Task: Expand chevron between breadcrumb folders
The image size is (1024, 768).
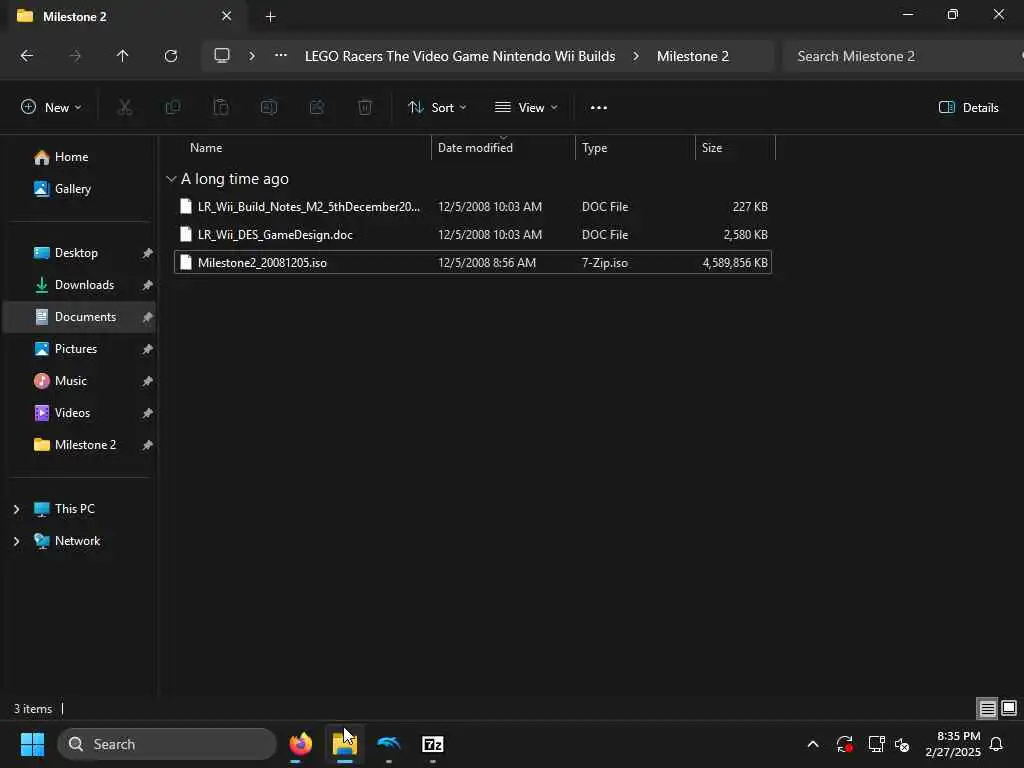Action: pyautogui.click(x=635, y=56)
